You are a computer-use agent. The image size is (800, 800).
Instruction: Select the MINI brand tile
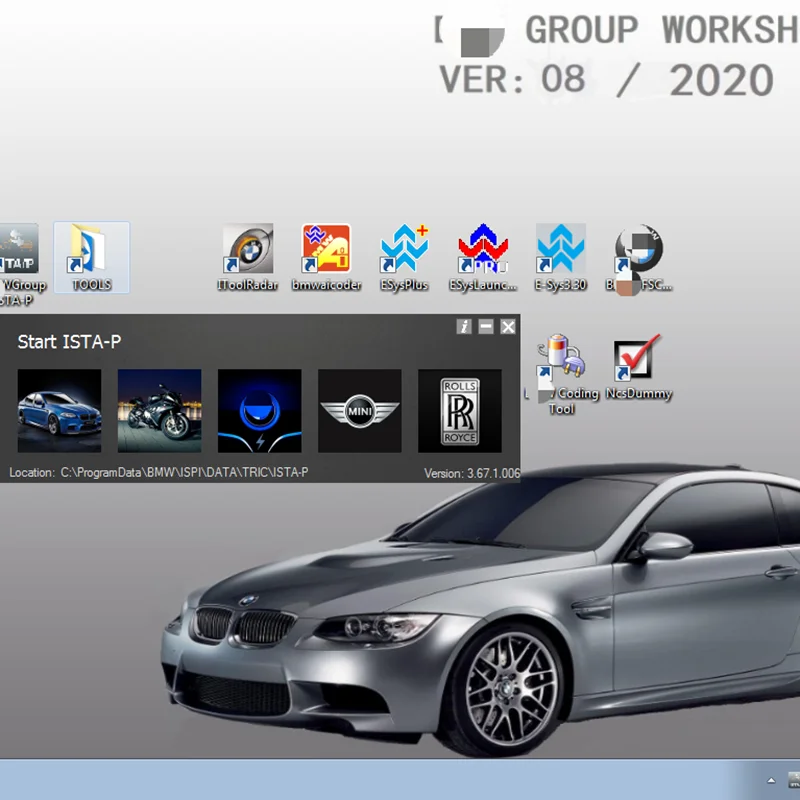(x=360, y=411)
